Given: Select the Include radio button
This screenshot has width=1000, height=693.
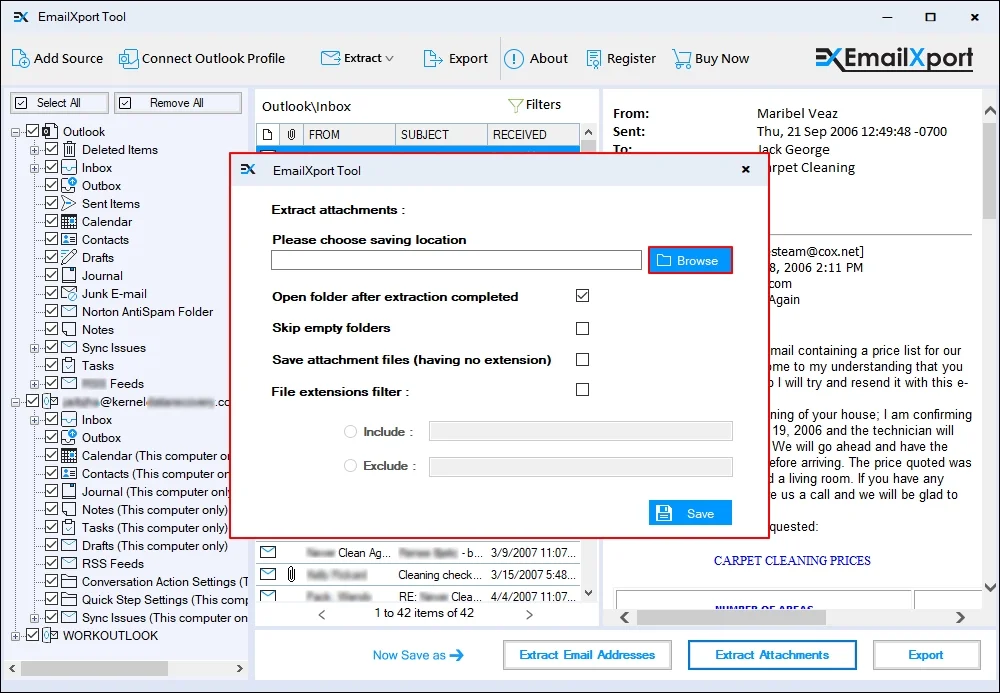Looking at the screenshot, I should click(x=351, y=432).
